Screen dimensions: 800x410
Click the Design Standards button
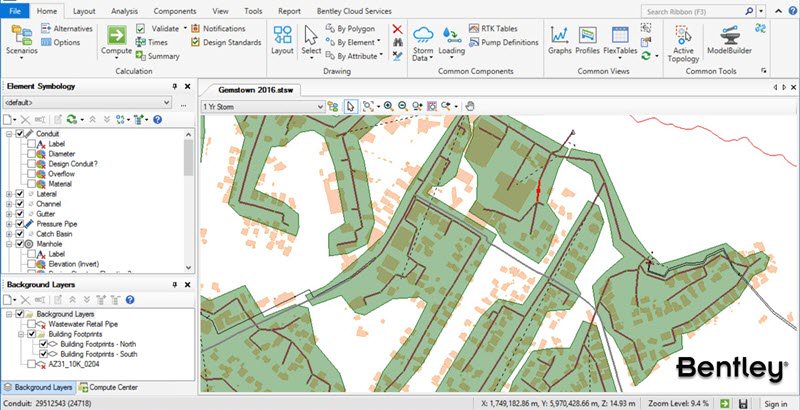(226, 42)
